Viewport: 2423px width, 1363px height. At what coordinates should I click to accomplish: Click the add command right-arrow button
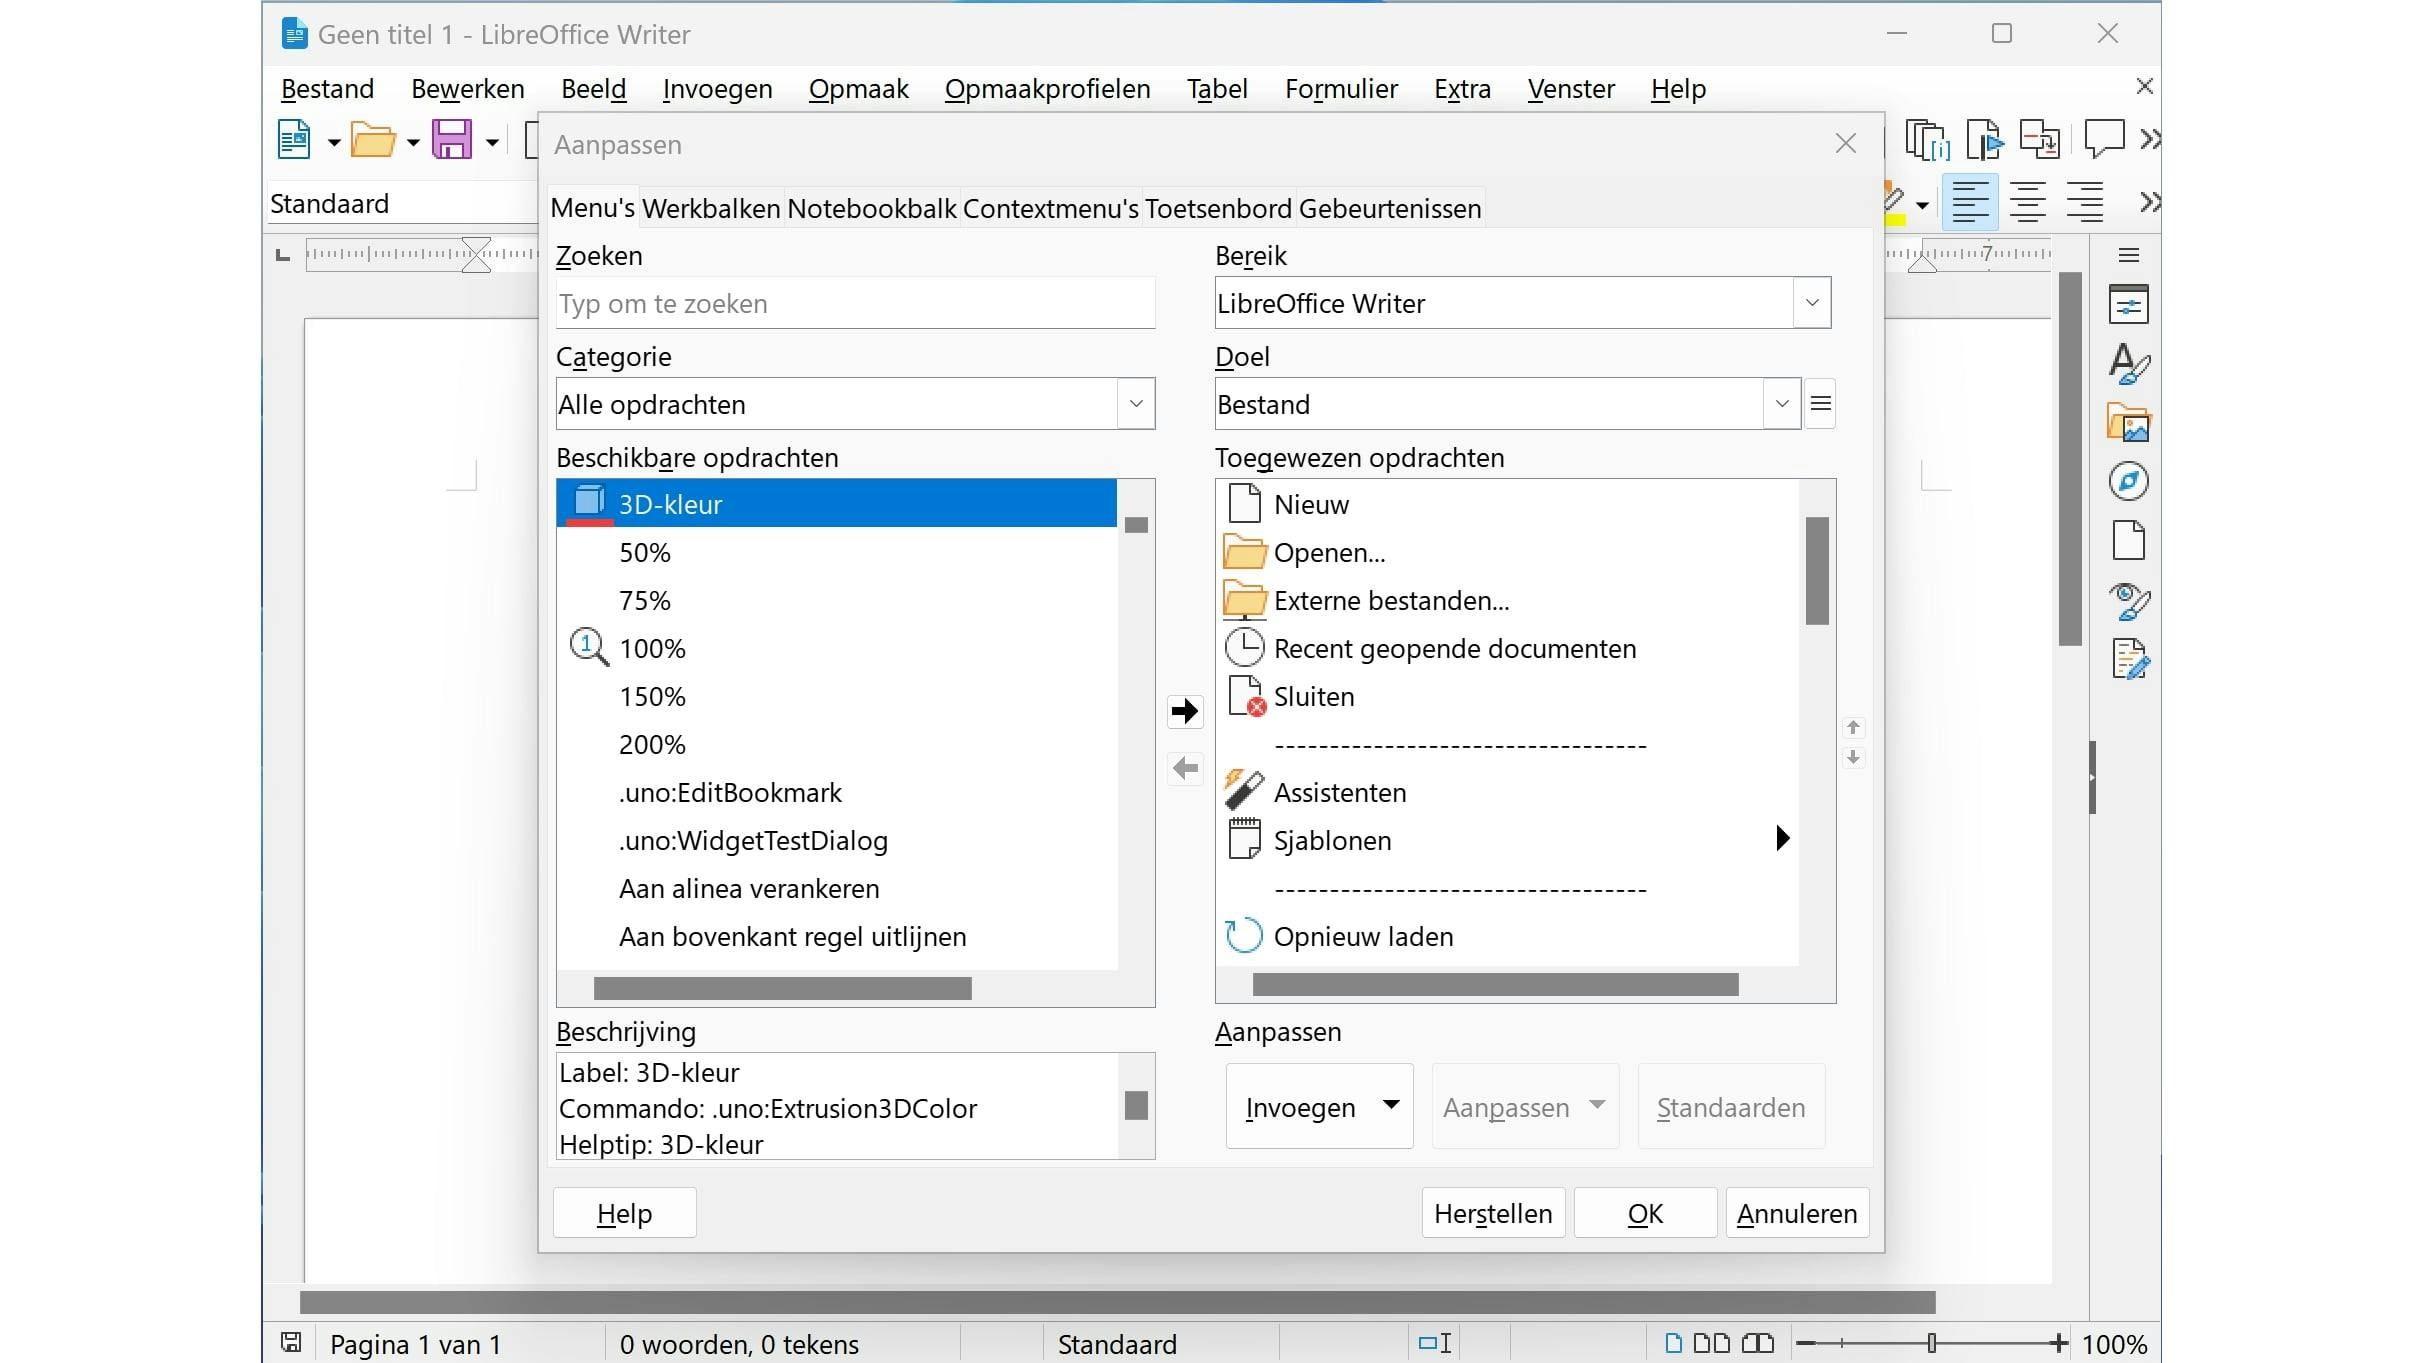(1185, 711)
